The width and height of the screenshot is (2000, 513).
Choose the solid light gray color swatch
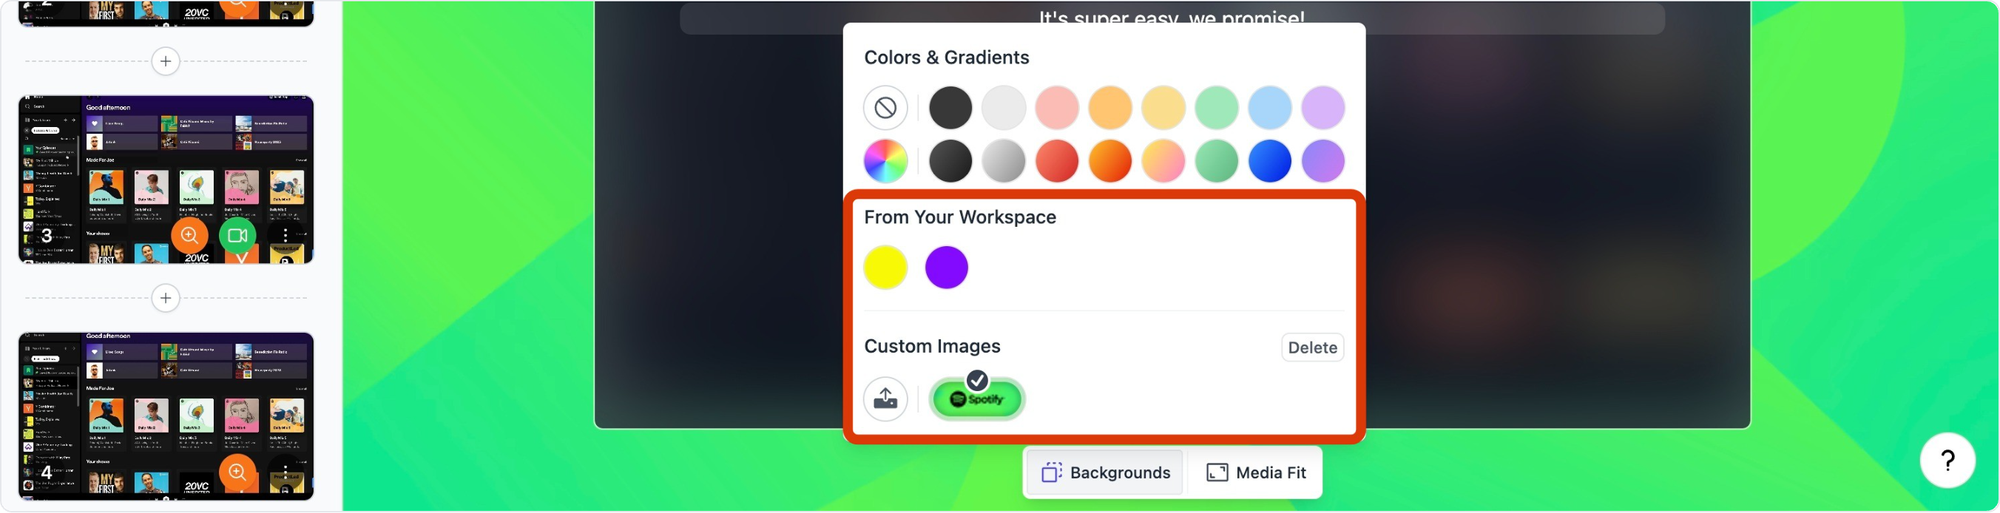click(x=1003, y=108)
